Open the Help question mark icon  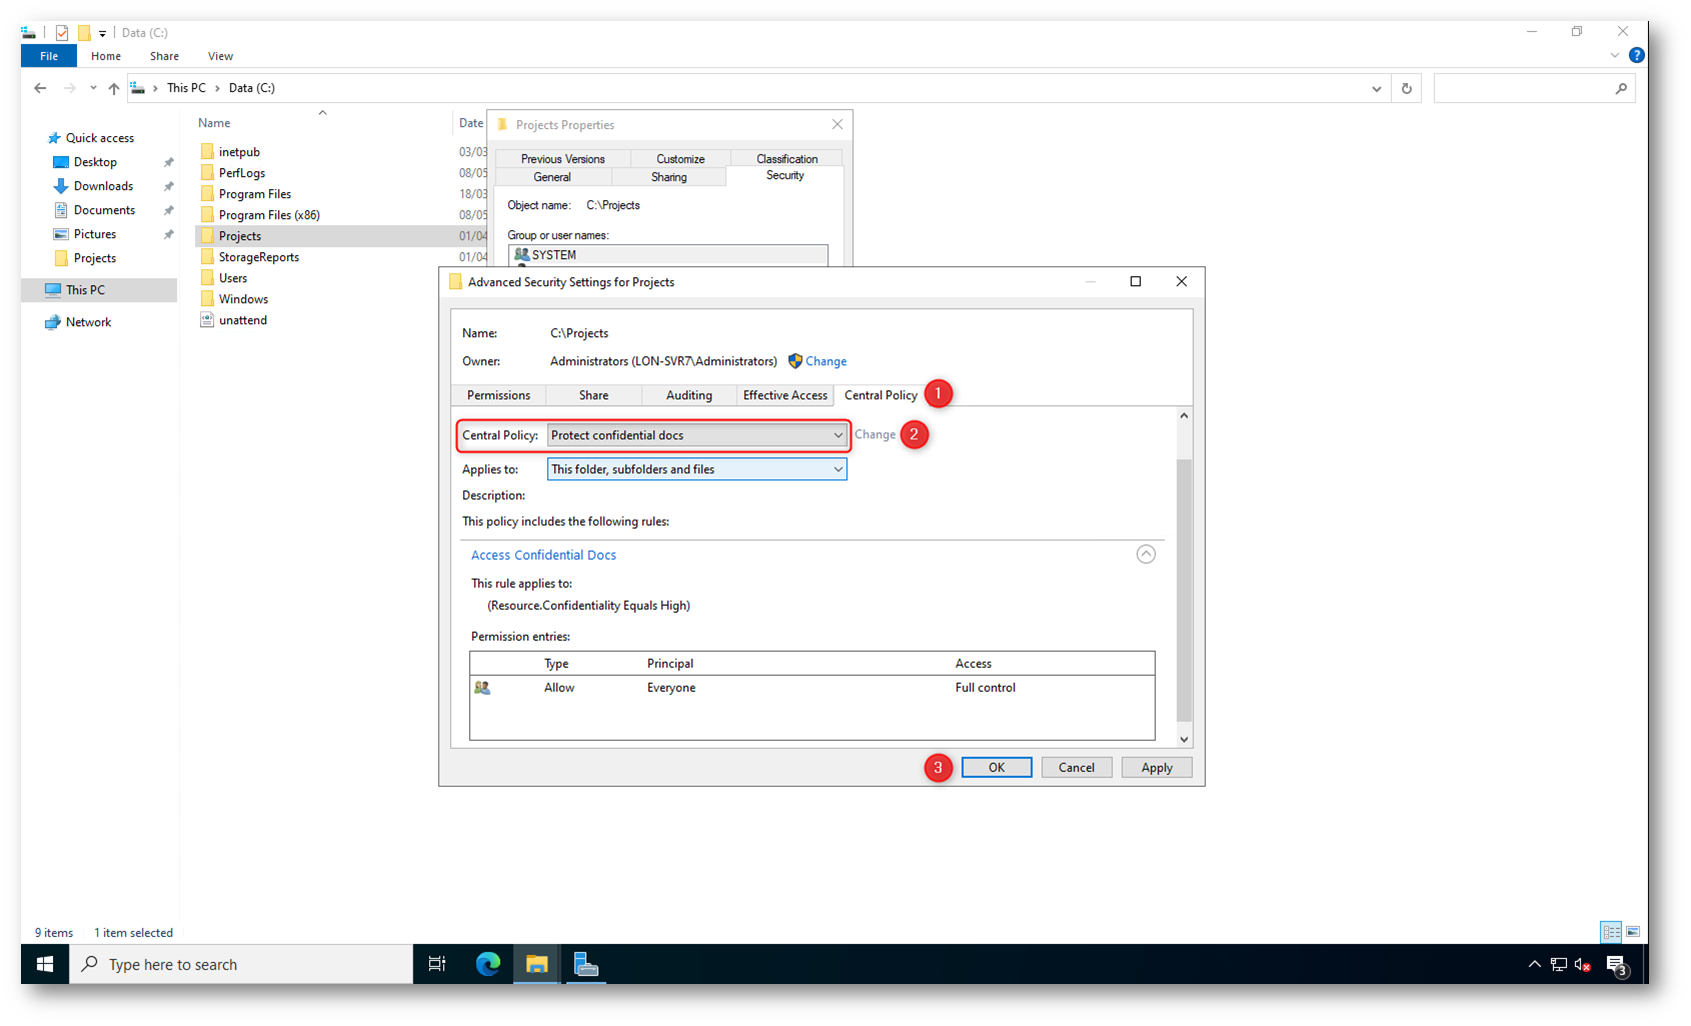coord(1636,56)
